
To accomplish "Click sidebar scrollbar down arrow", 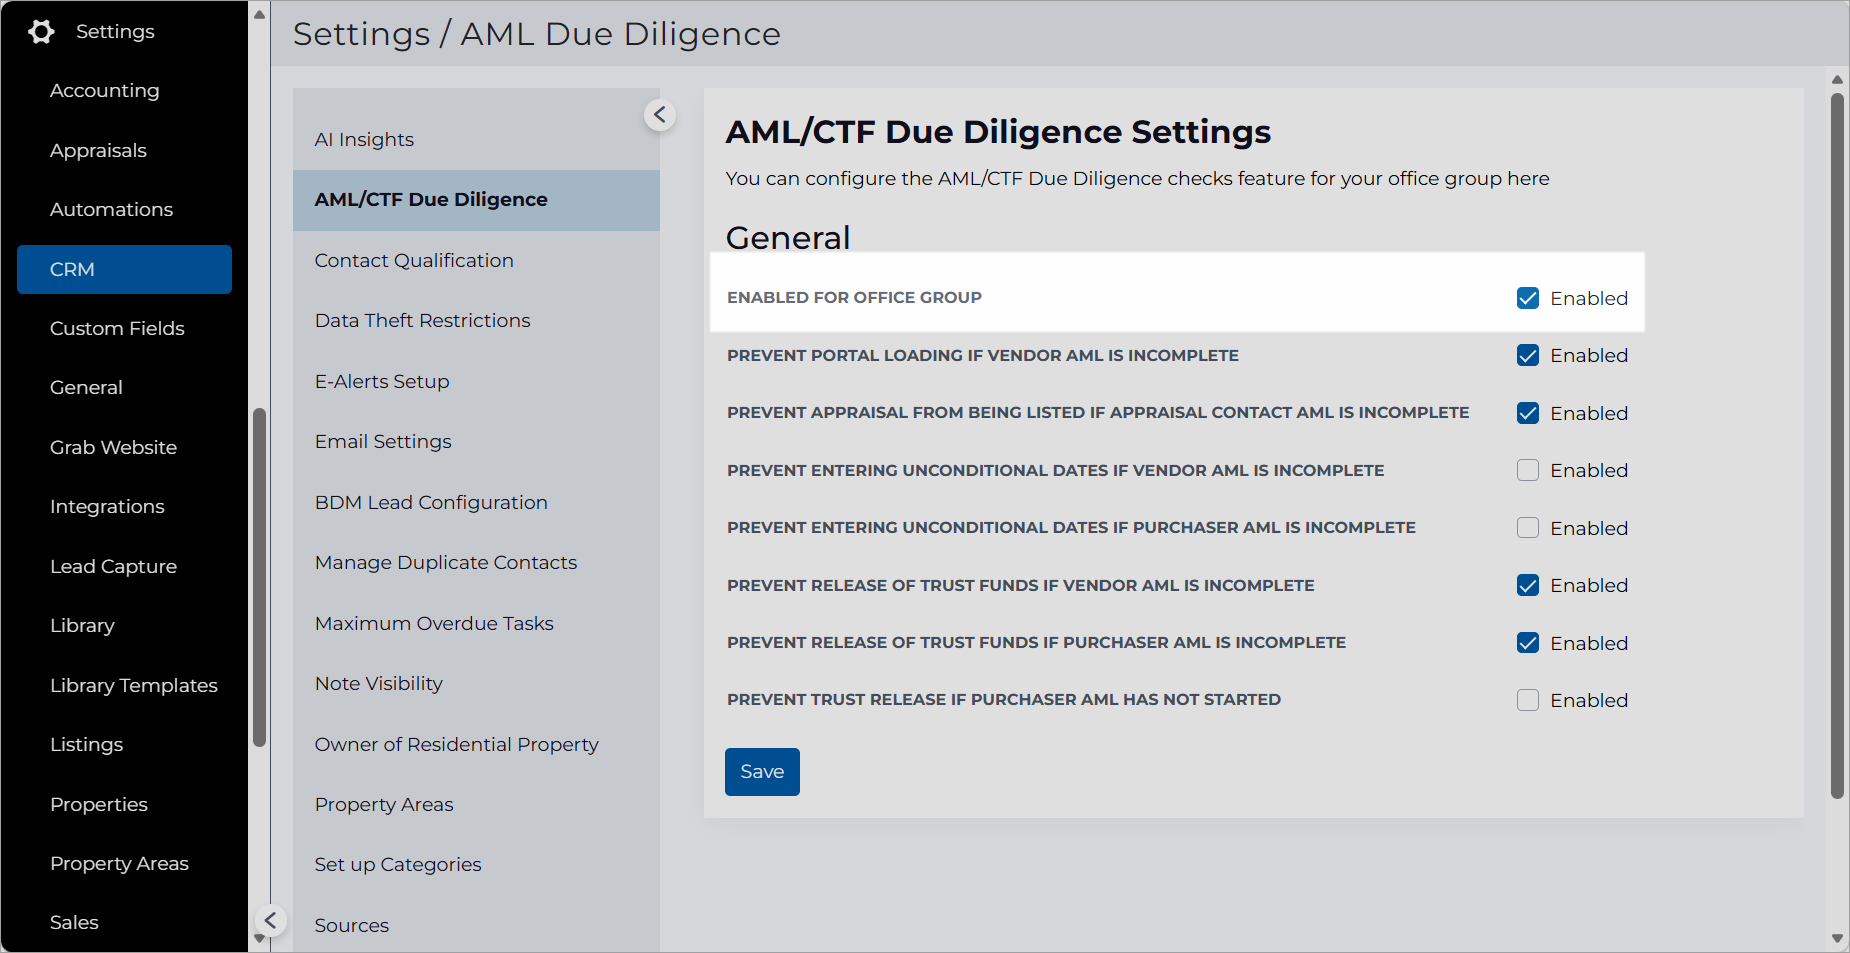I will tap(259, 939).
